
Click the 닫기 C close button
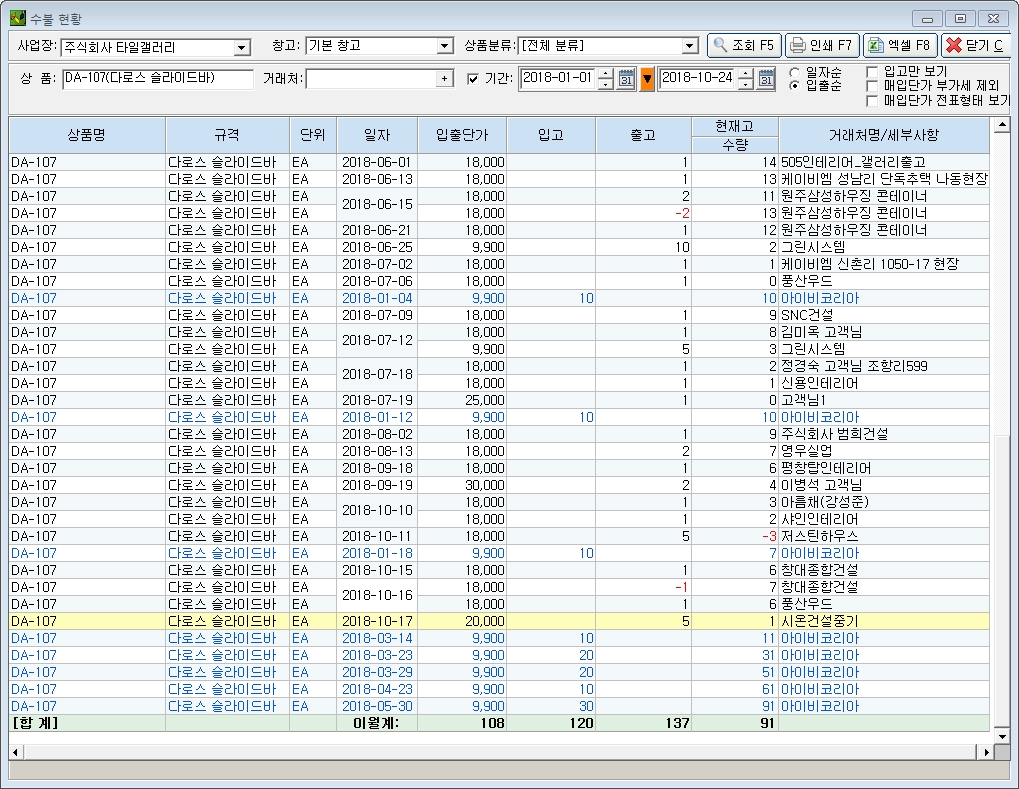[x=977, y=45]
